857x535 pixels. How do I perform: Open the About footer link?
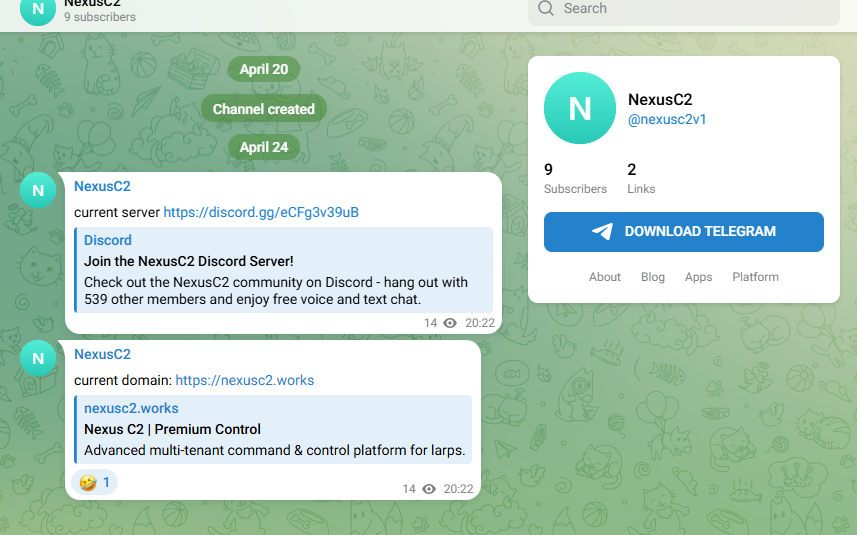[604, 277]
